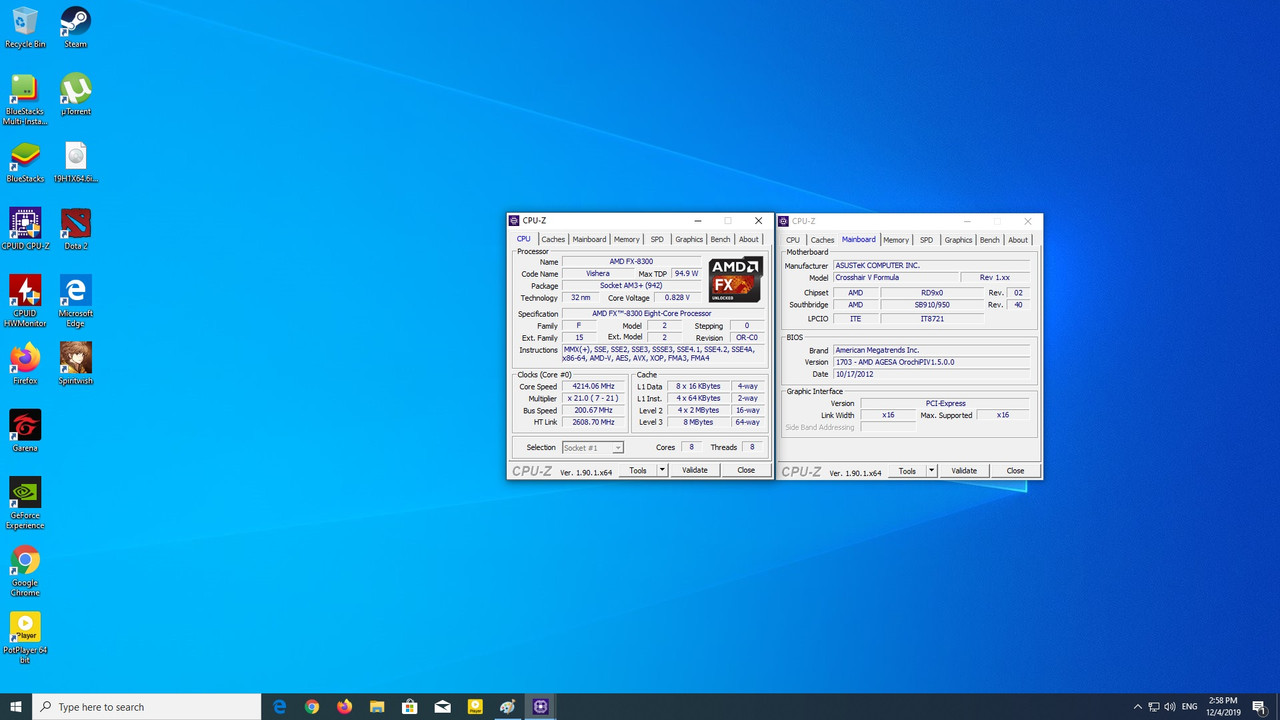
Task: Open the Bench tab in CPU-Z
Action: click(720, 239)
